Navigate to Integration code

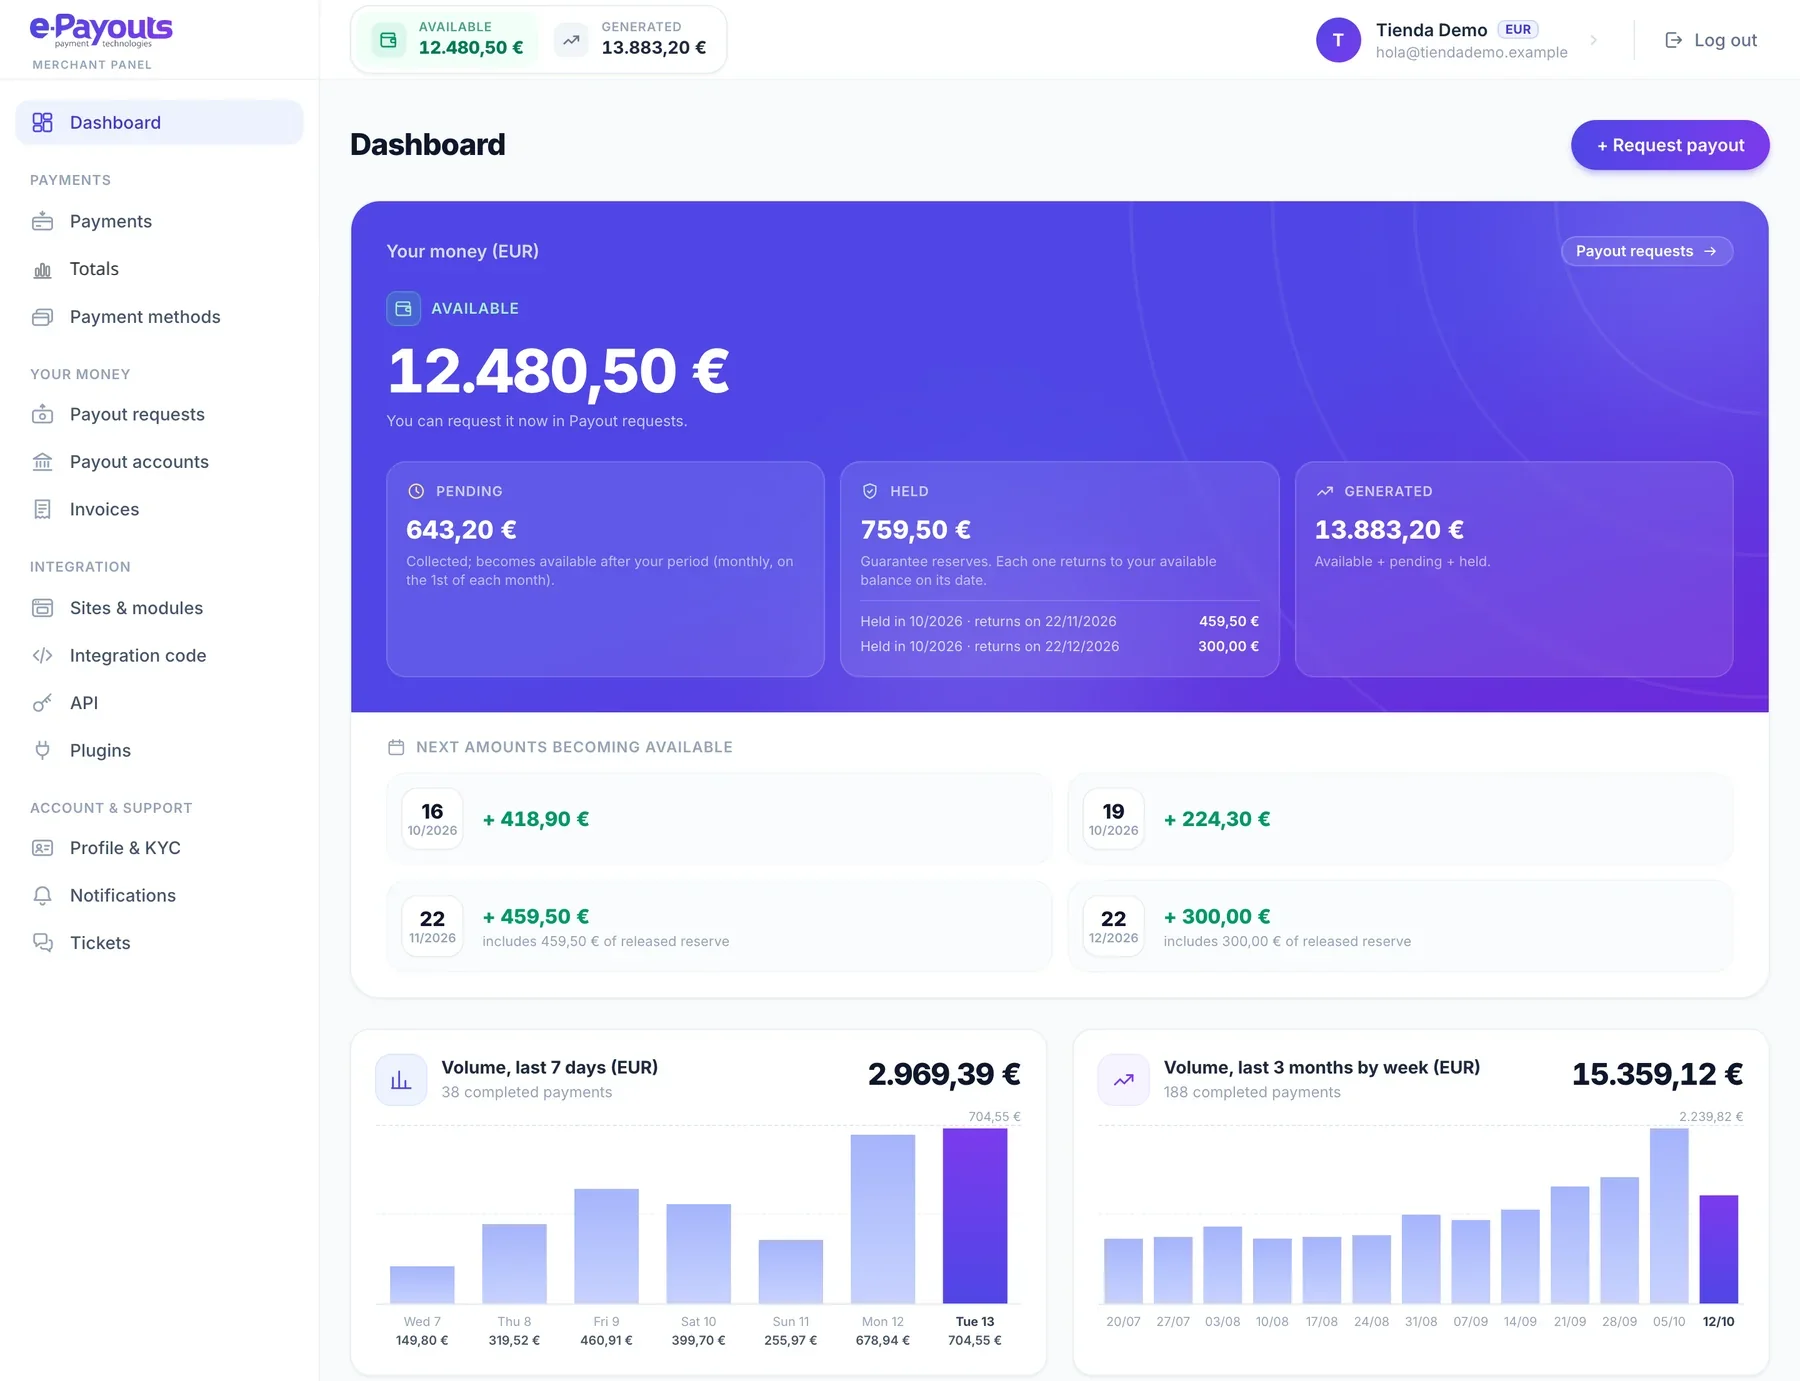point(159,656)
